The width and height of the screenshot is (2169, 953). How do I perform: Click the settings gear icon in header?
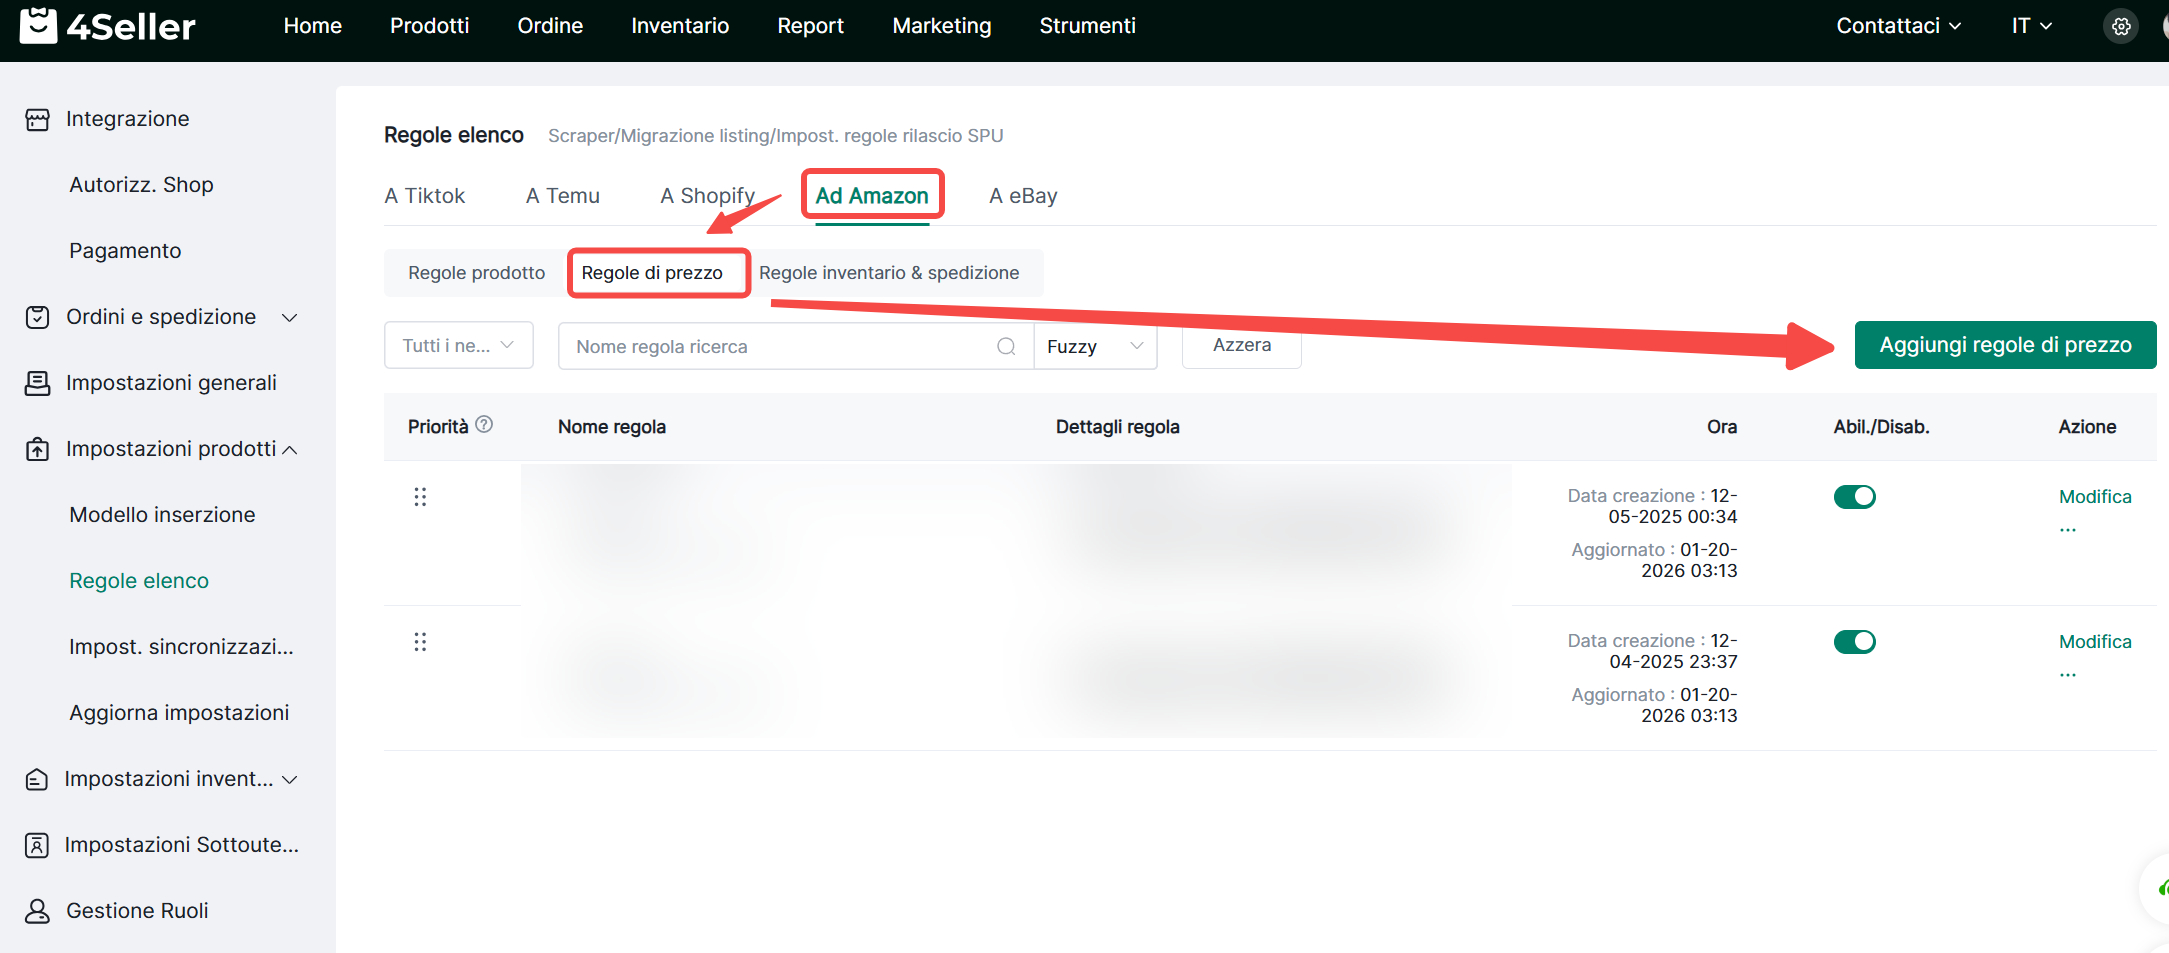2120,27
